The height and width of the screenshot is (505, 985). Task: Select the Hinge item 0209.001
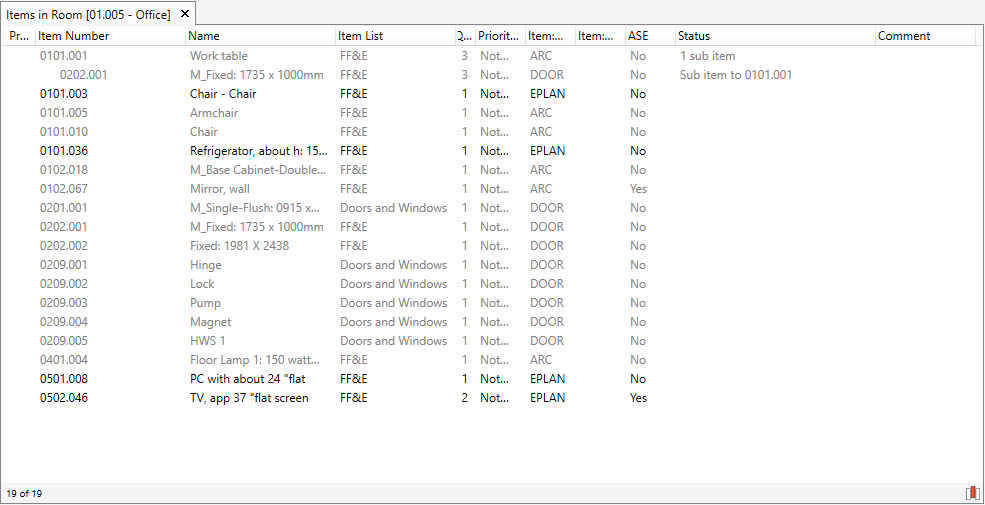pyautogui.click(x=64, y=265)
